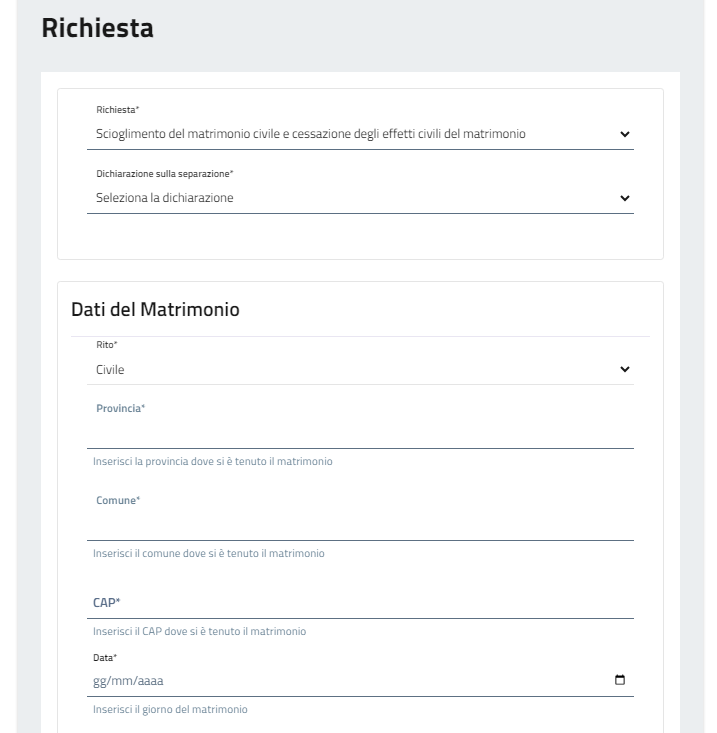Click the 'Inserisci la provincia' helper text
The image size is (717, 733).
pyautogui.click(x=214, y=462)
